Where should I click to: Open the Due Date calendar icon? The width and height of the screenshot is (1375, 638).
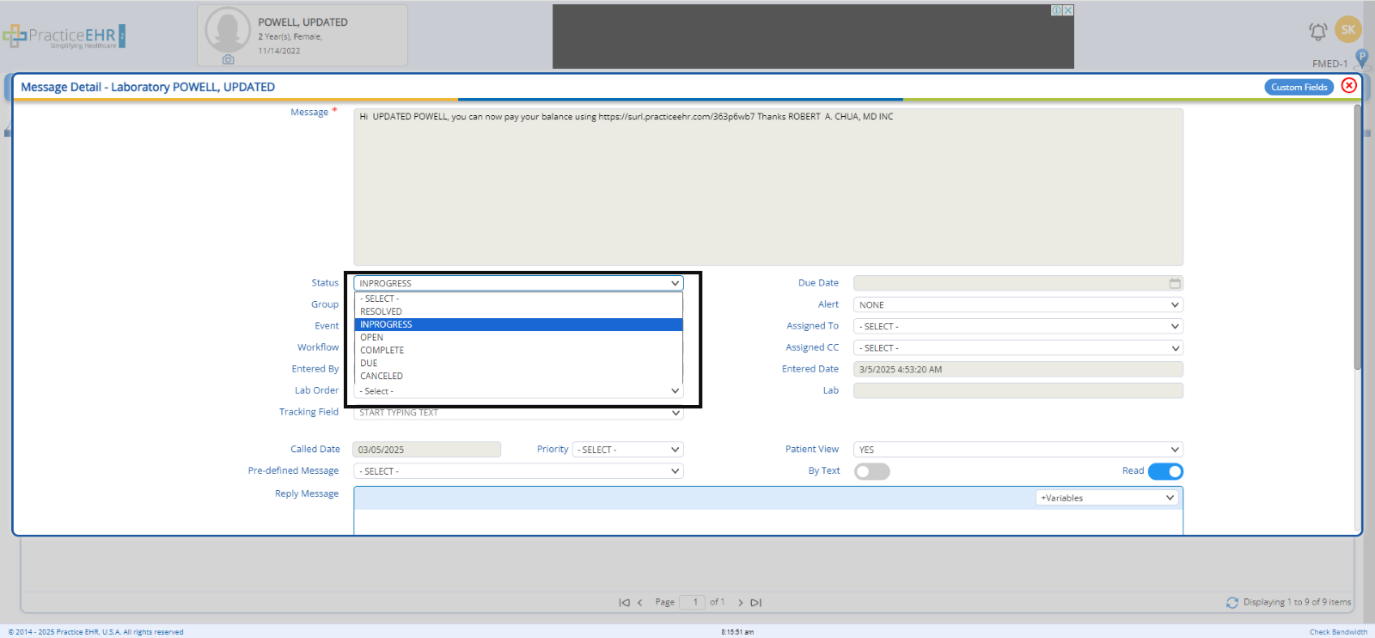coord(1175,283)
